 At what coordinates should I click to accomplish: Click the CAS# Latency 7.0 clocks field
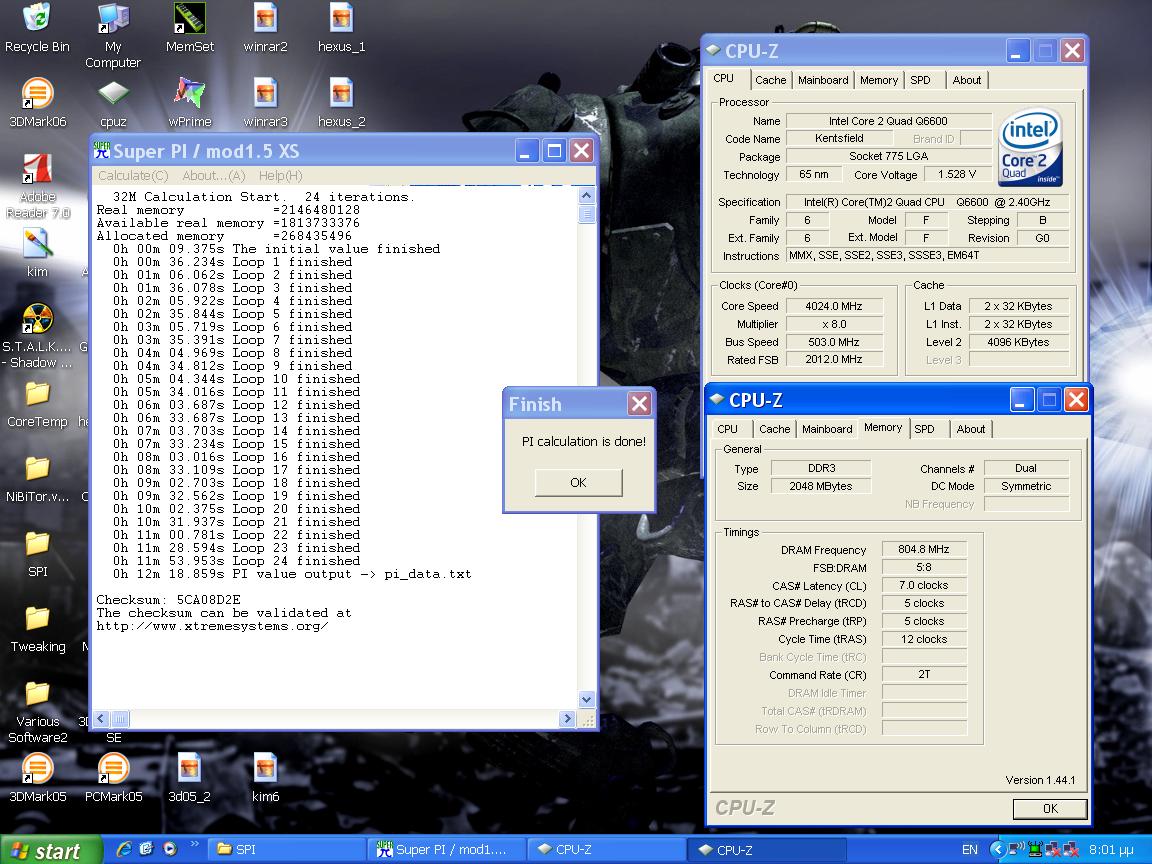pyautogui.click(x=924, y=586)
